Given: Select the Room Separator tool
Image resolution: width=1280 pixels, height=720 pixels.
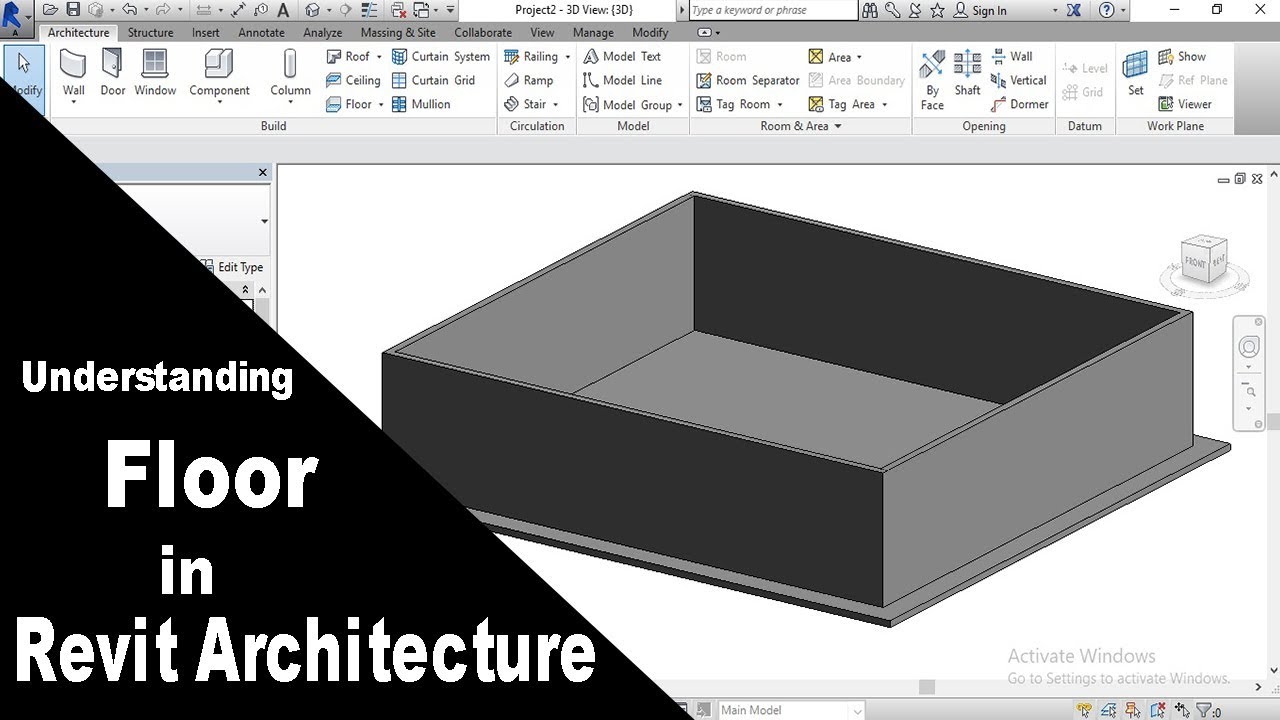Looking at the screenshot, I should [x=748, y=80].
